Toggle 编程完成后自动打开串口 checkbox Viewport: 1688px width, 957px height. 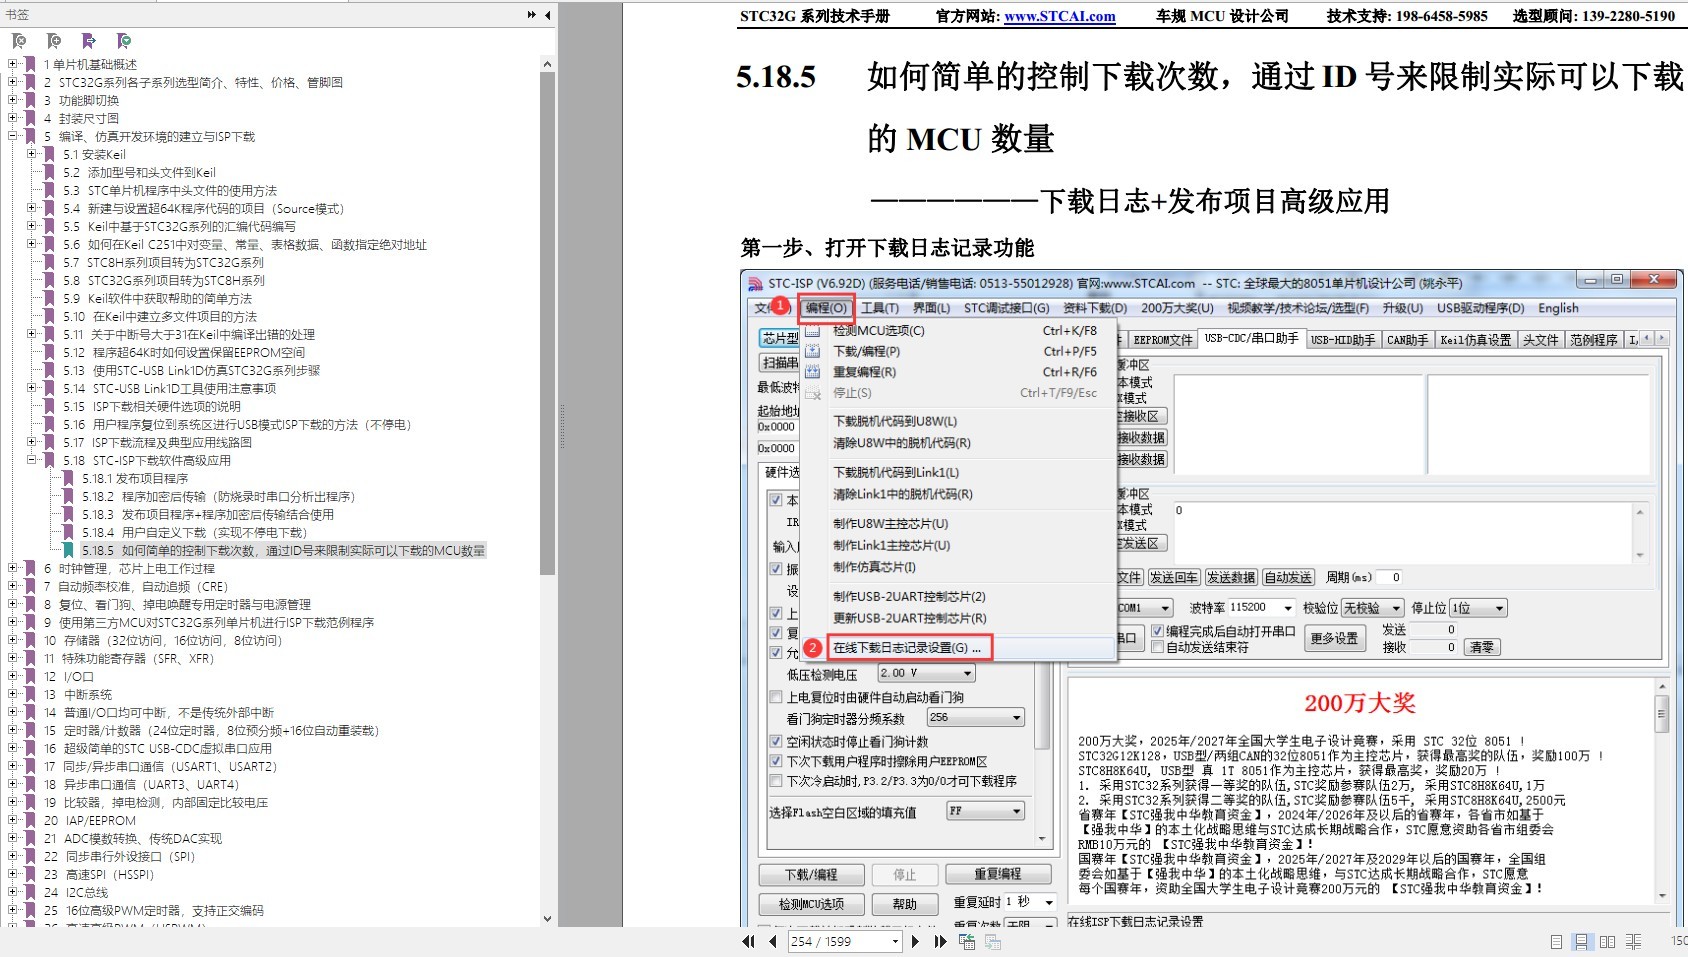pyautogui.click(x=1157, y=631)
